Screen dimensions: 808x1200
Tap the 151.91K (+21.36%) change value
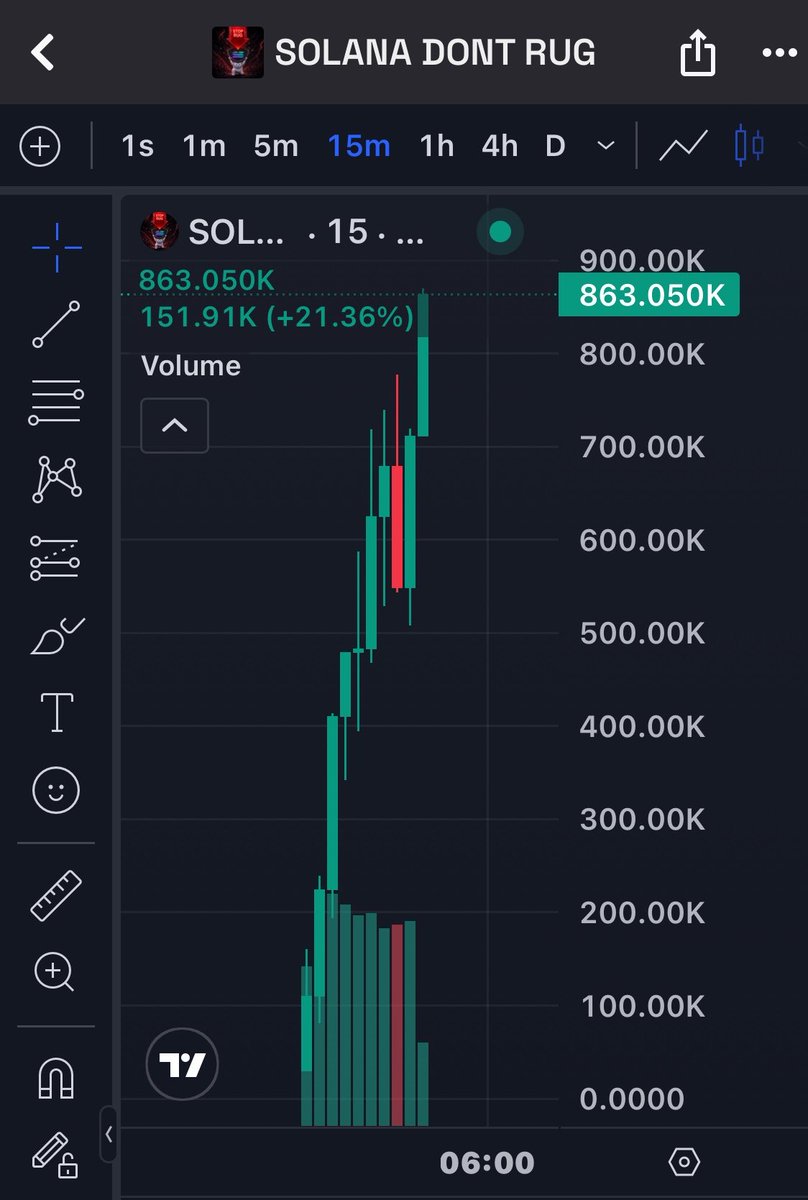click(276, 318)
